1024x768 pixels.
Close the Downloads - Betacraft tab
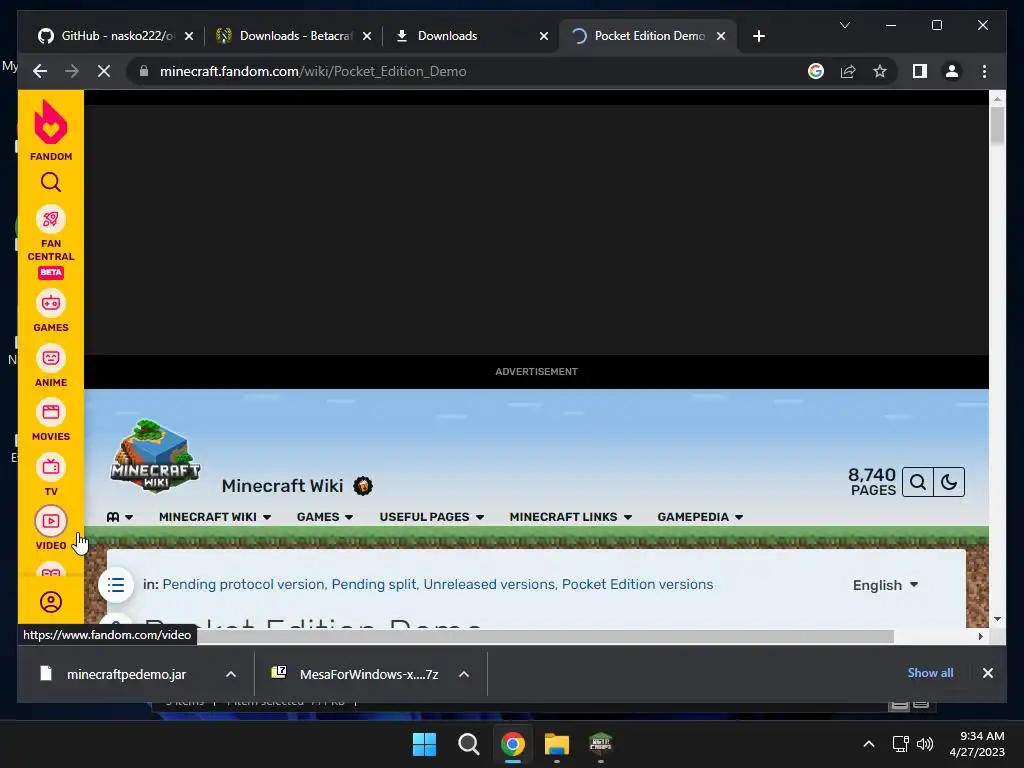[x=367, y=36]
